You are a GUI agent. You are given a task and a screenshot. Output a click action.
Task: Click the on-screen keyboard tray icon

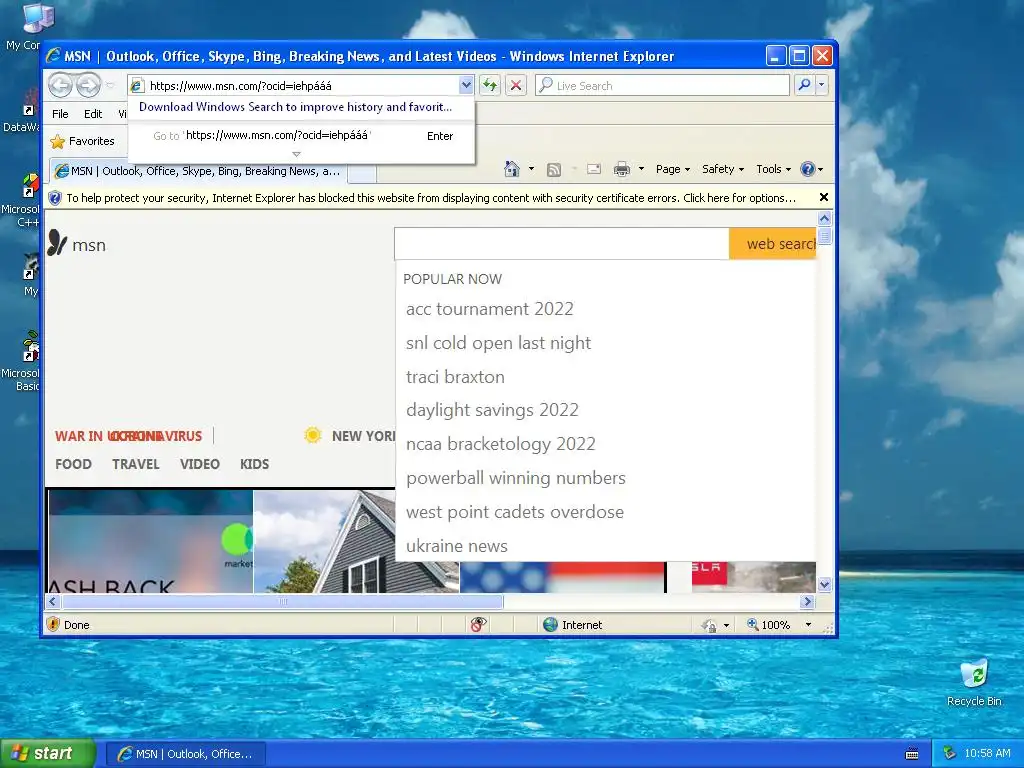coord(912,754)
